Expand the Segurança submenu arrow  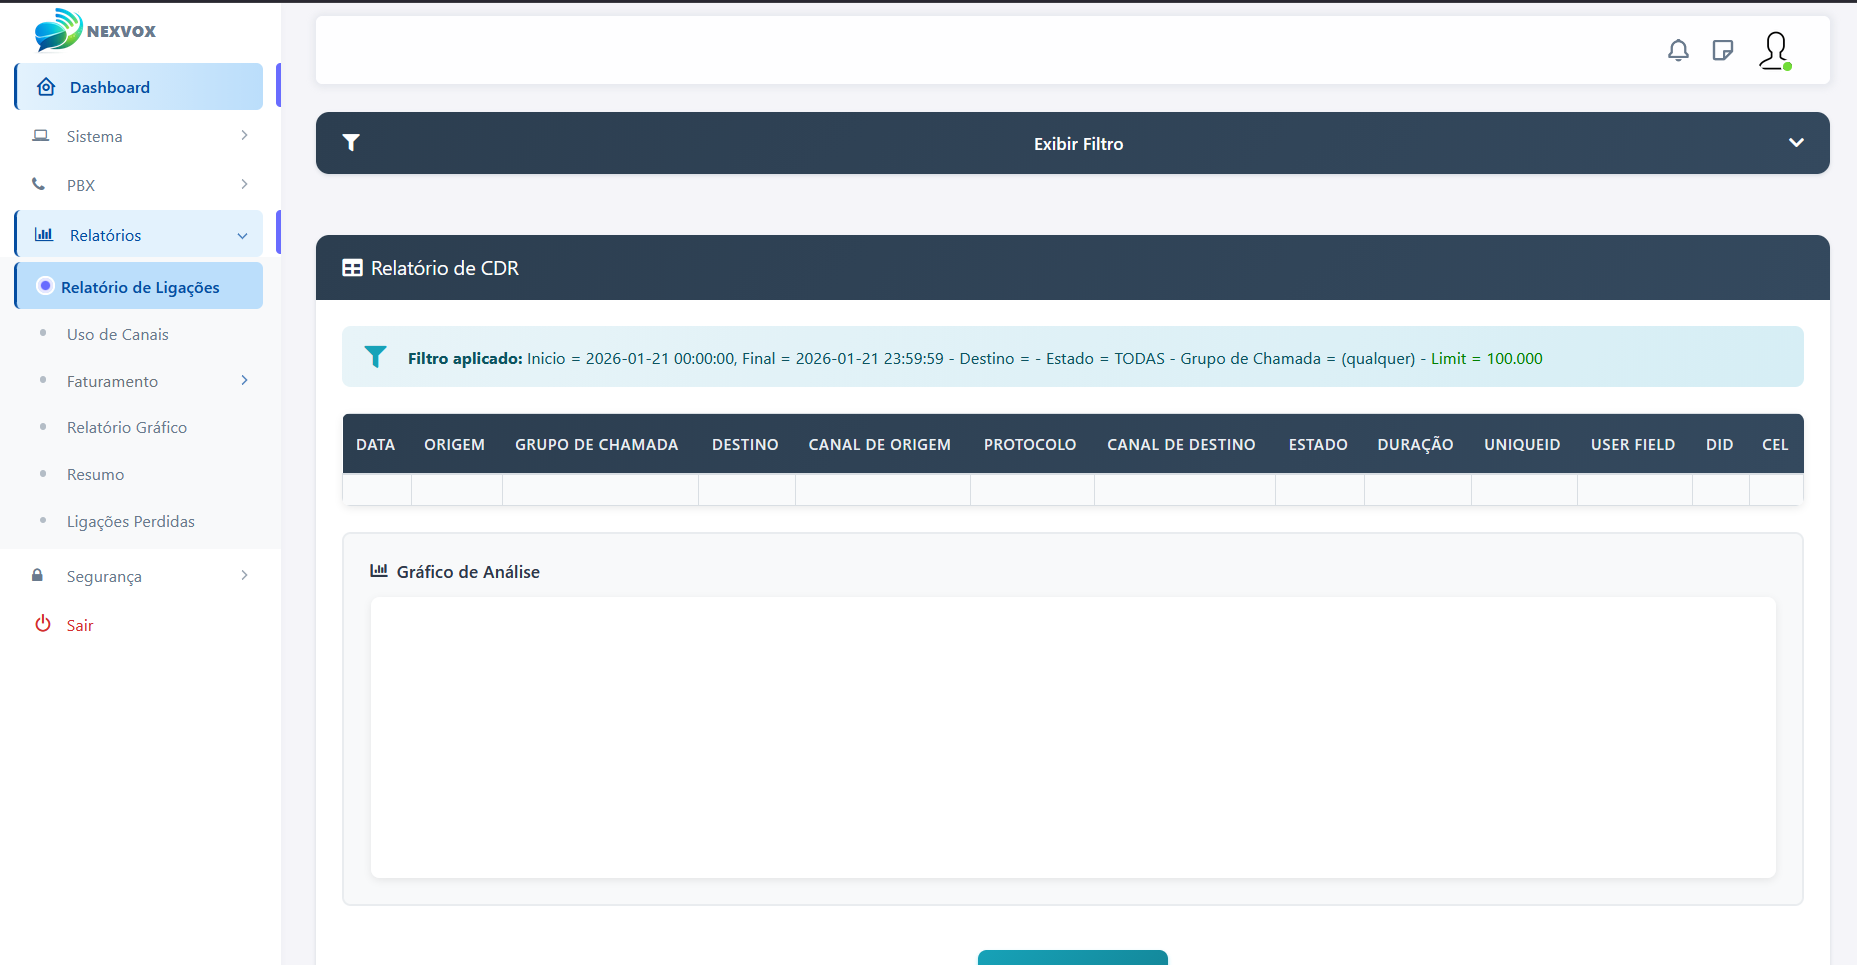244,575
